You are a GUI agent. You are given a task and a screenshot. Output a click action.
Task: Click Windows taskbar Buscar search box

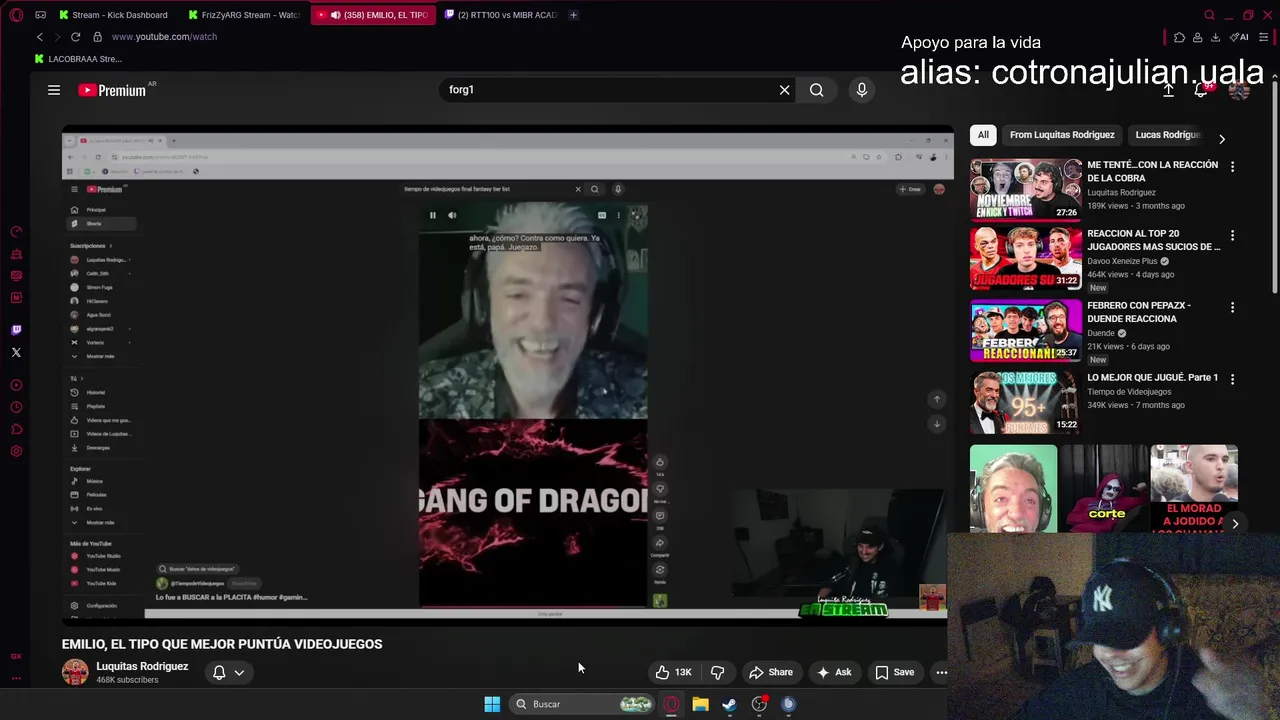(x=583, y=704)
